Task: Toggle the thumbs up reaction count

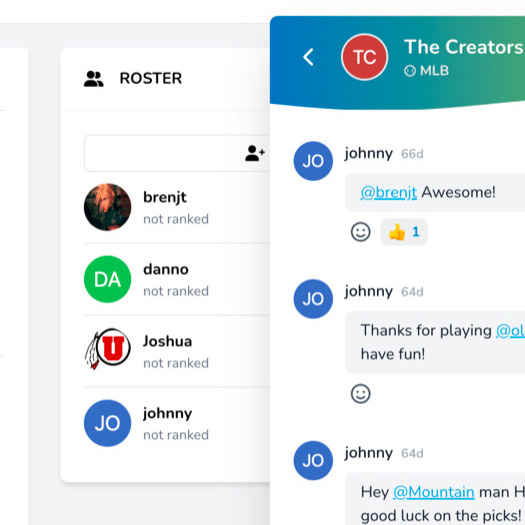Action: point(404,232)
